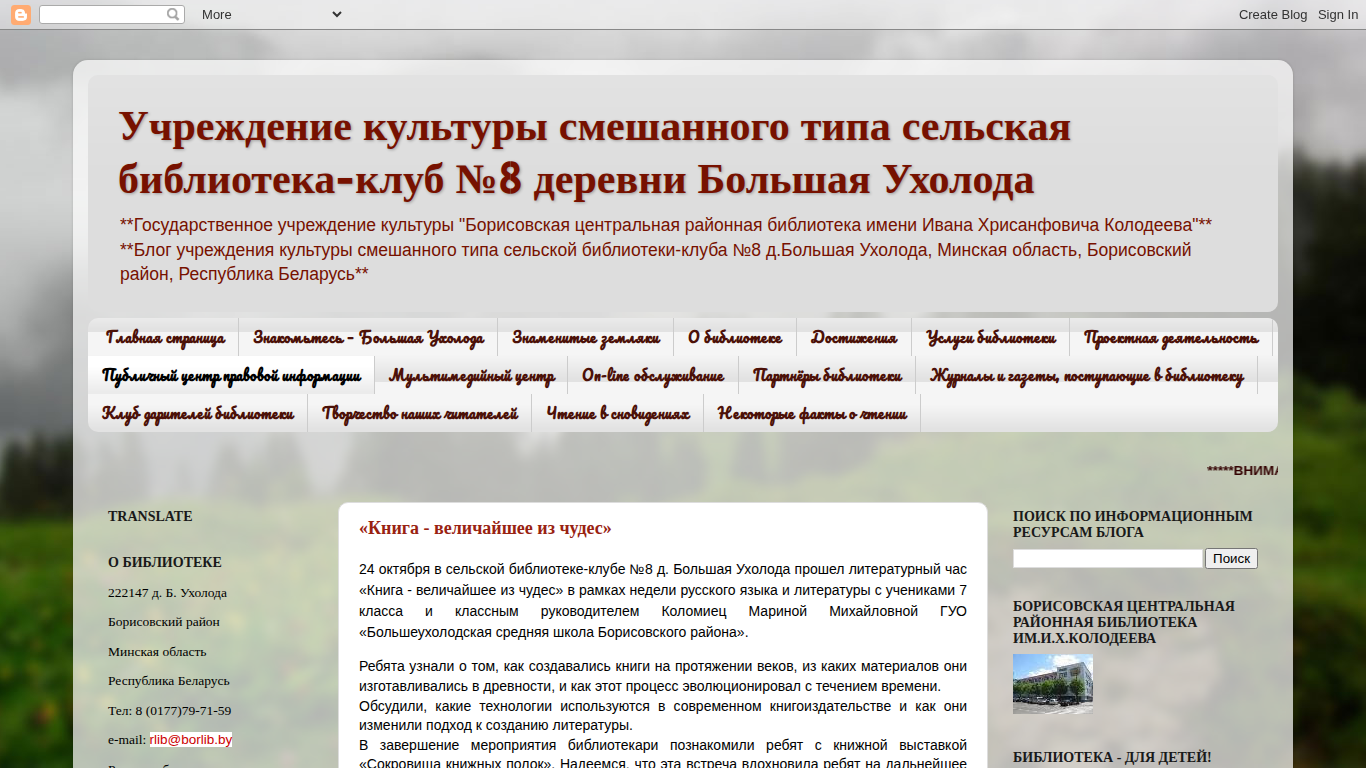Open the Мультимедийный центр tab
Screen dimensions: 1366x768
471,375
